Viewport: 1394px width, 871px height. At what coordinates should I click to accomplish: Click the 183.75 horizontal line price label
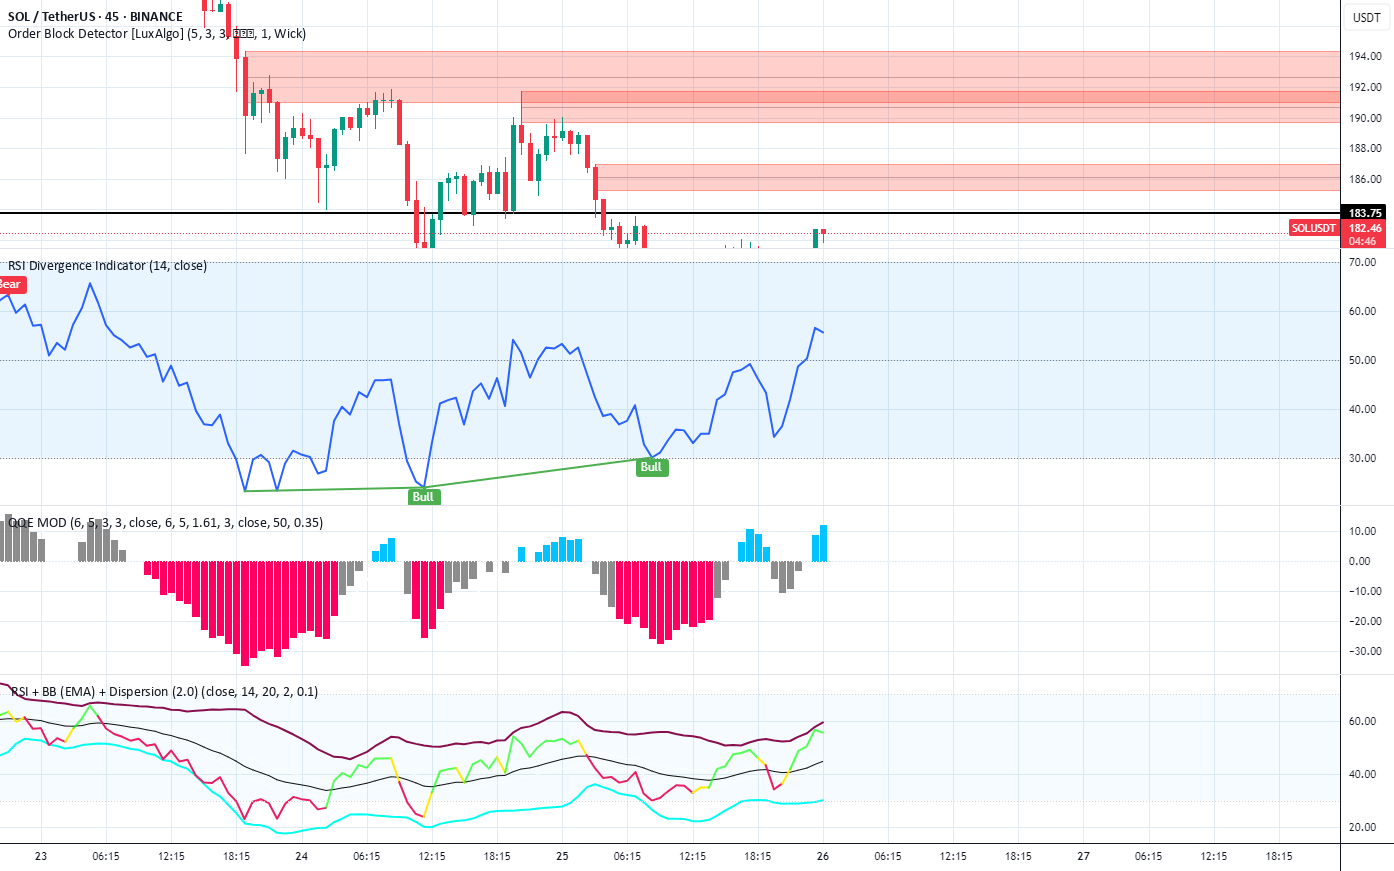[1365, 213]
